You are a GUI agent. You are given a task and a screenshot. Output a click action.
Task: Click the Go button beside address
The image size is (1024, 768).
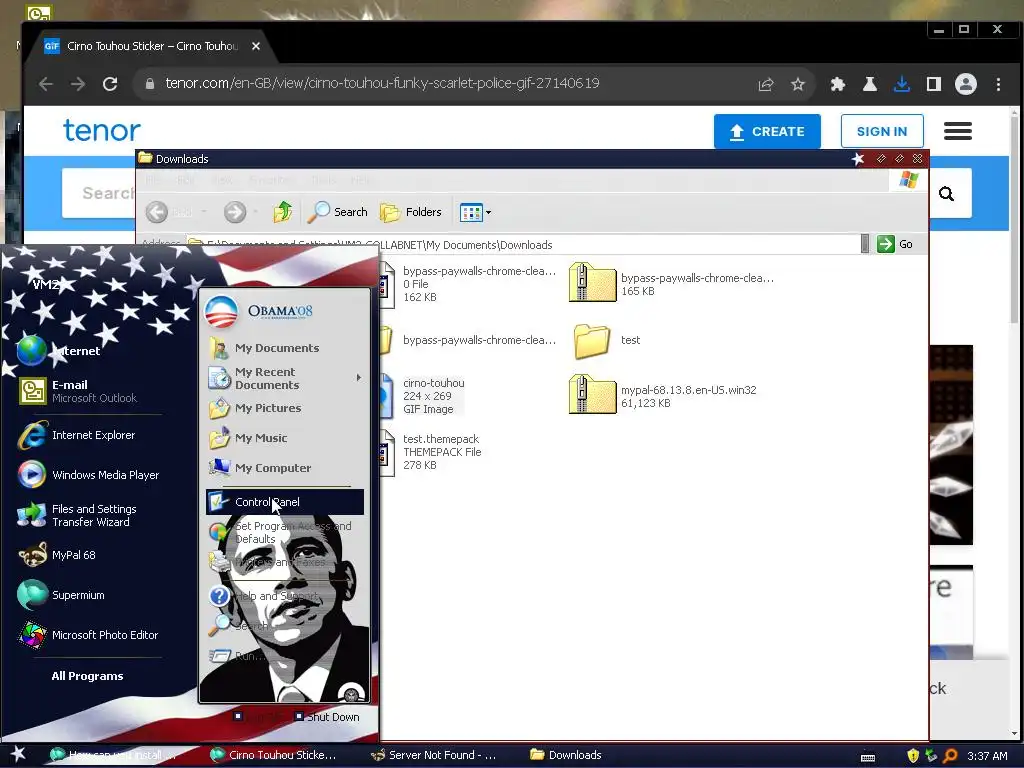(895, 244)
